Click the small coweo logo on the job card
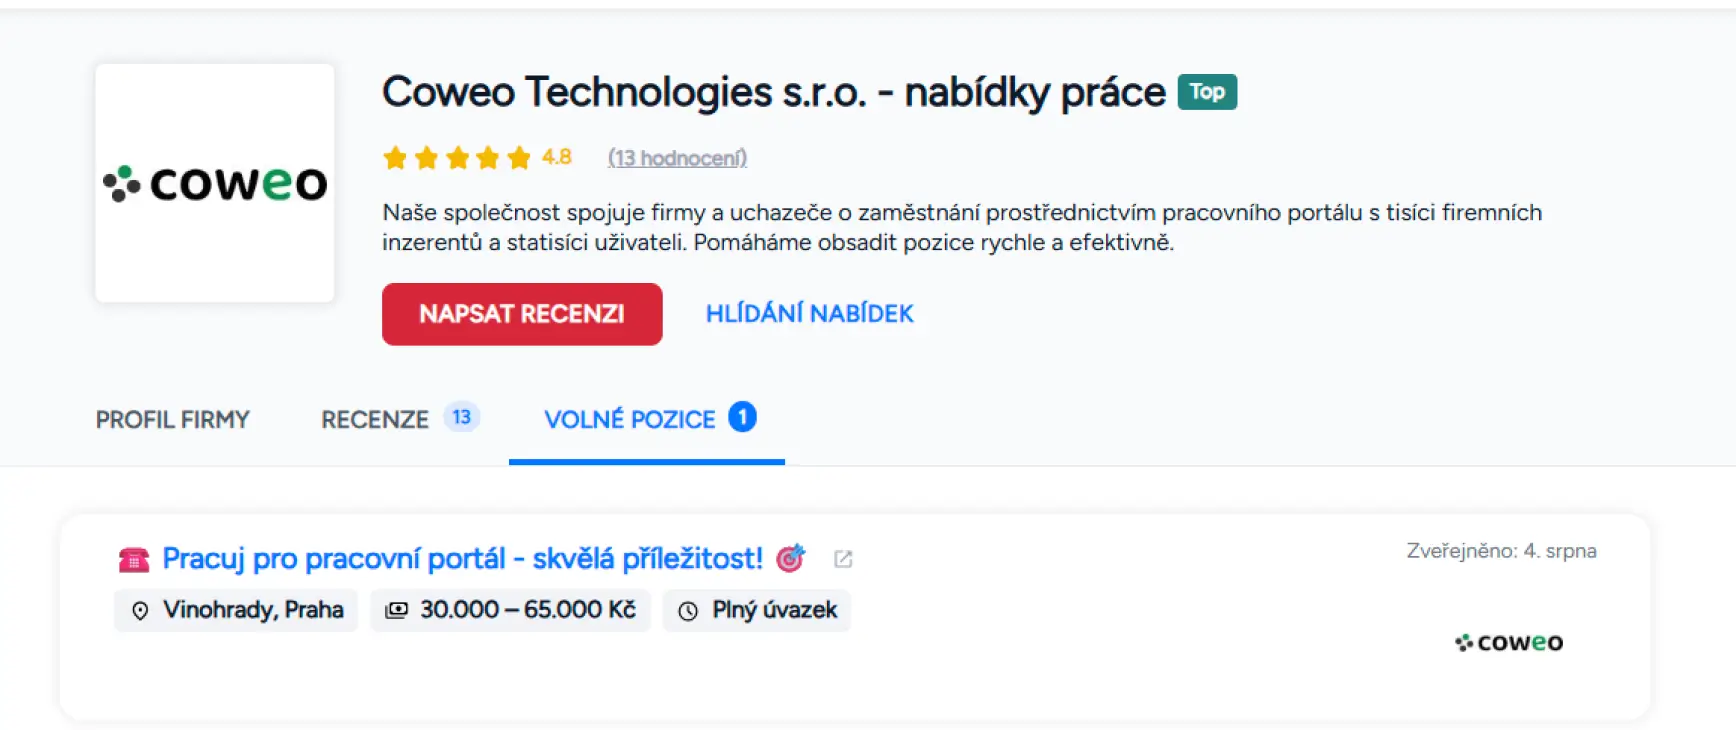1736x730 pixels. coord(1509,641)
